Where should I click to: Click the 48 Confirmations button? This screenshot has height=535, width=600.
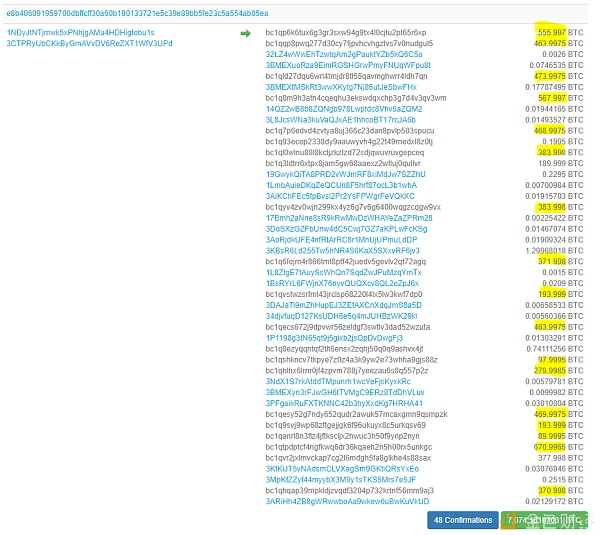pos(463,520)
